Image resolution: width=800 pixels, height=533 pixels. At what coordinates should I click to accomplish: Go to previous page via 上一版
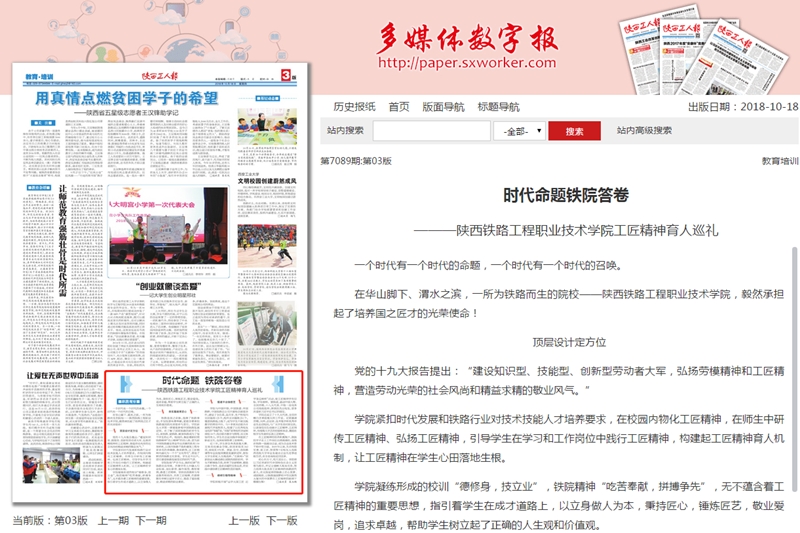click(244, 521)
